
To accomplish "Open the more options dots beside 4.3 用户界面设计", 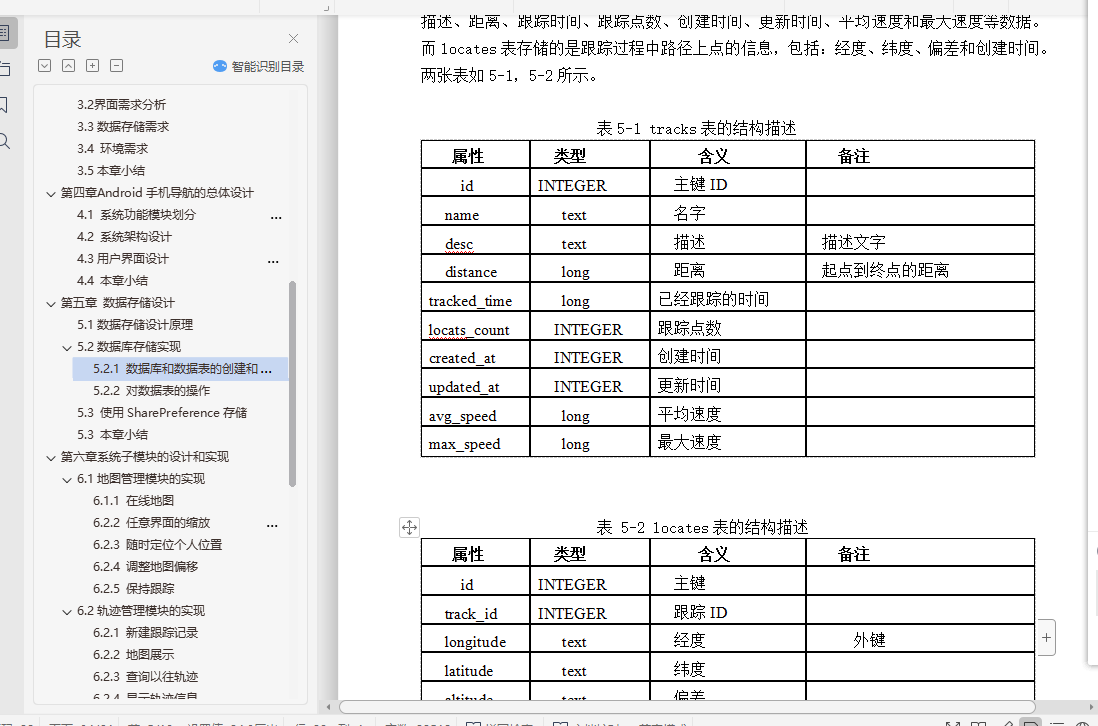I will pos(273,260).
